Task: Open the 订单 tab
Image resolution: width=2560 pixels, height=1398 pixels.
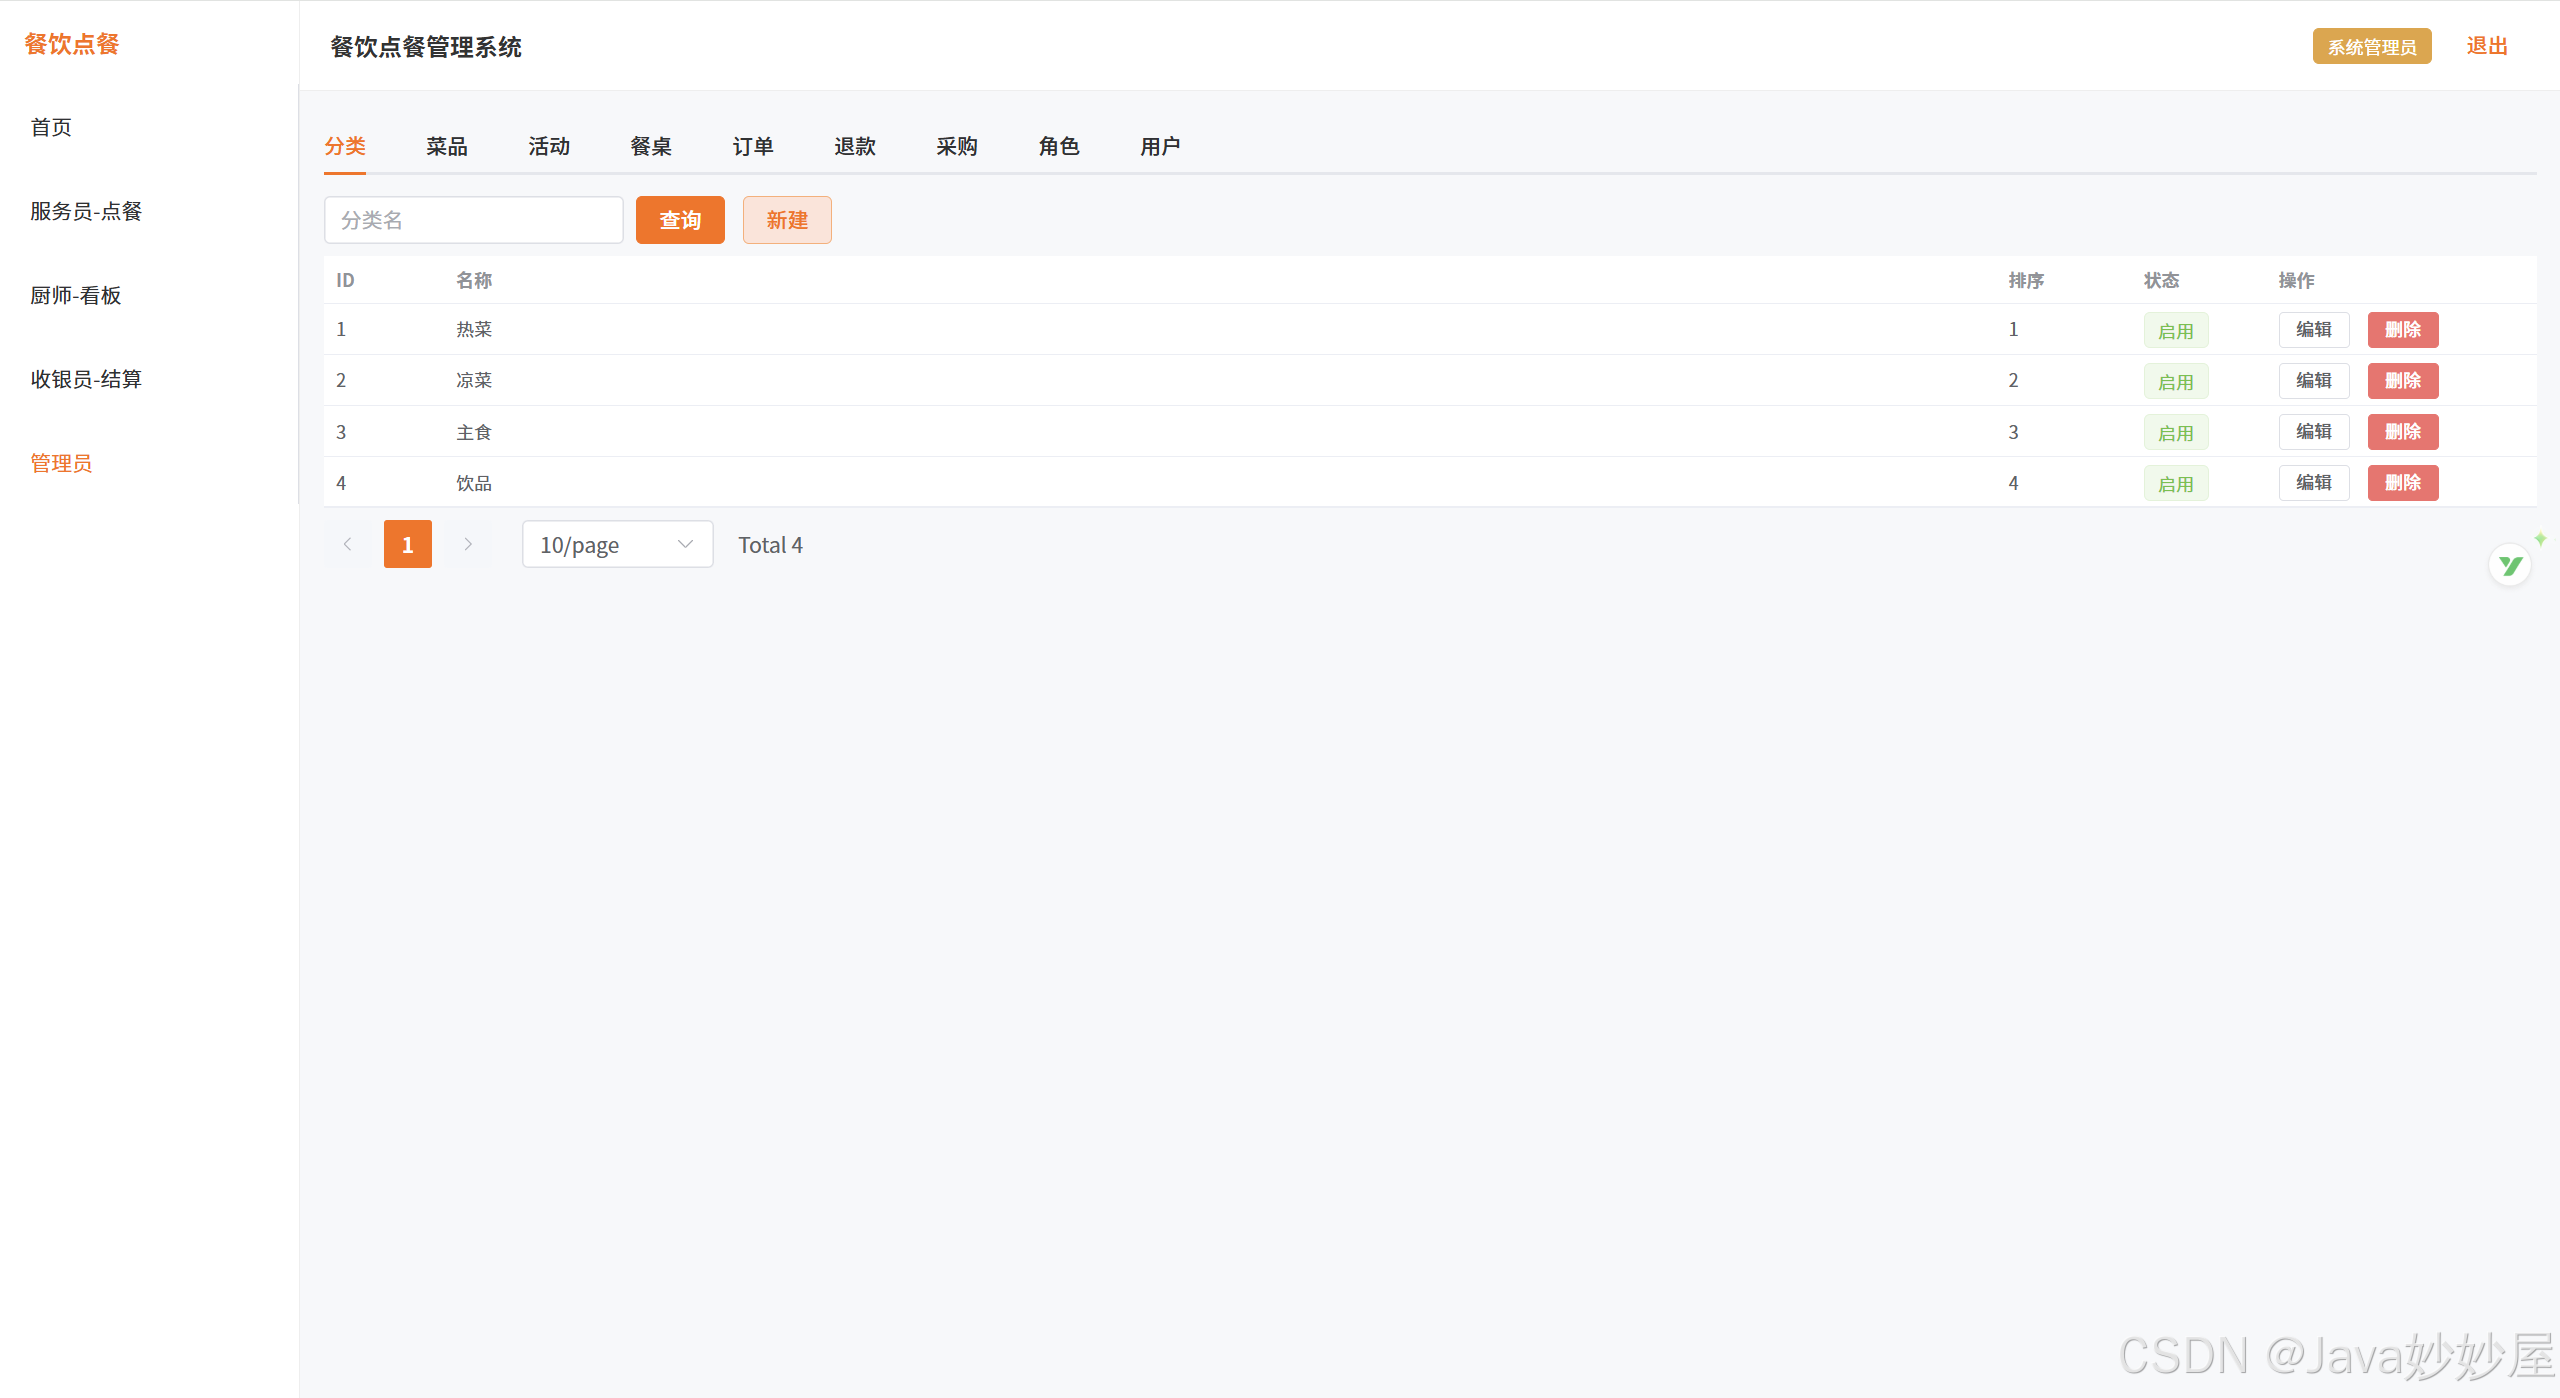Action: [752, 146]
